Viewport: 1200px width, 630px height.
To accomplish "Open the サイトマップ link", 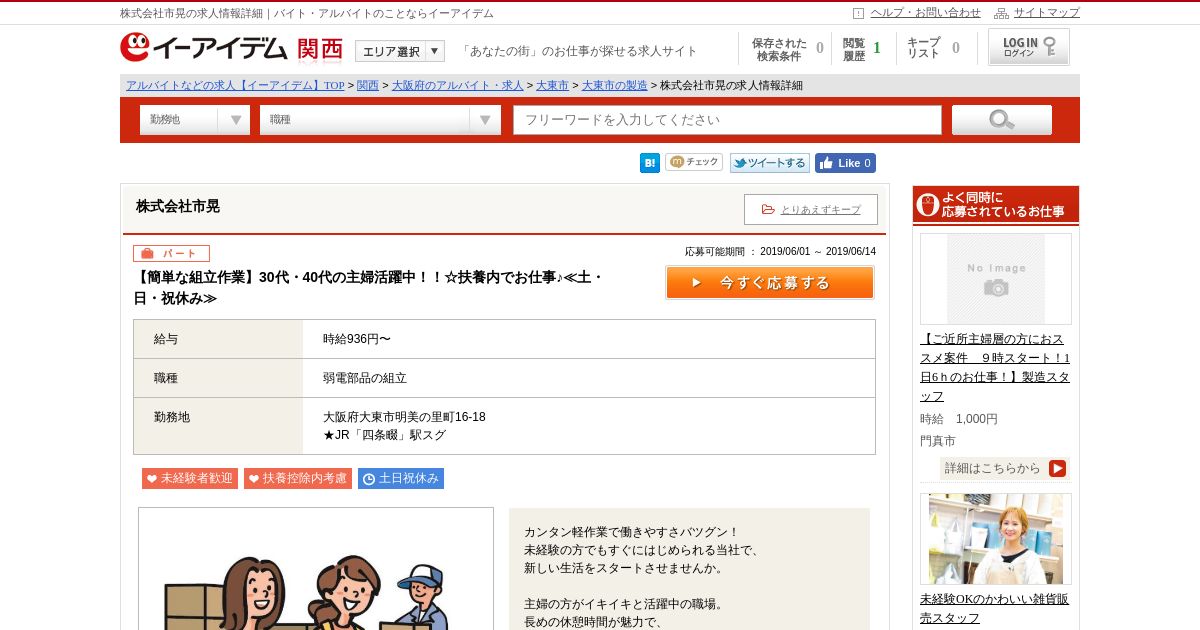I will point(1047,13).
